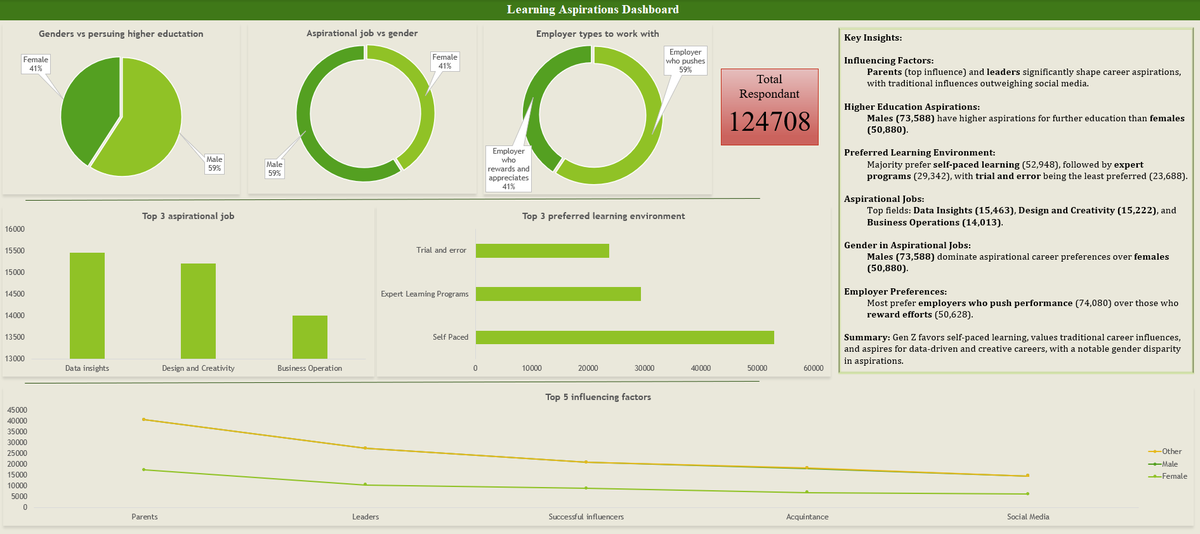Image resolution: width=1200 pixels, height=534 pixels.
Task: Click the 'Design and Creativity' axis label
Action: click(198, 368)
